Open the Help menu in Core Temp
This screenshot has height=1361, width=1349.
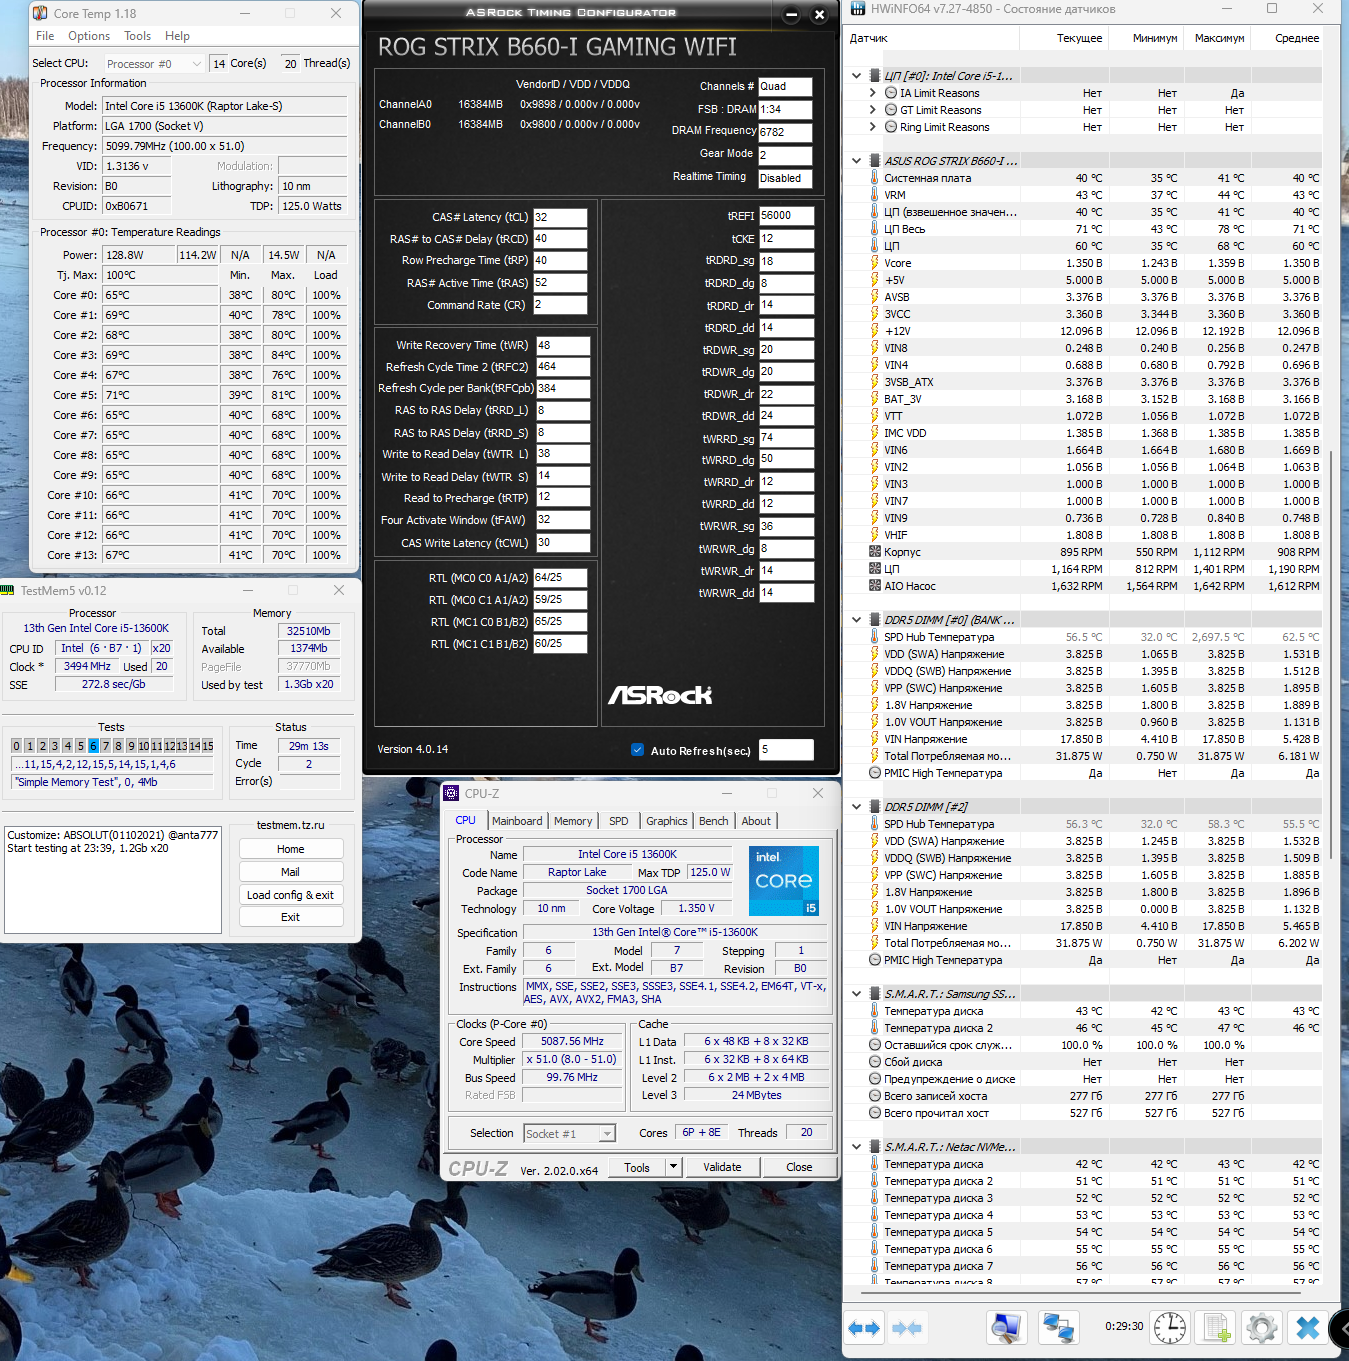click(177, 36)
